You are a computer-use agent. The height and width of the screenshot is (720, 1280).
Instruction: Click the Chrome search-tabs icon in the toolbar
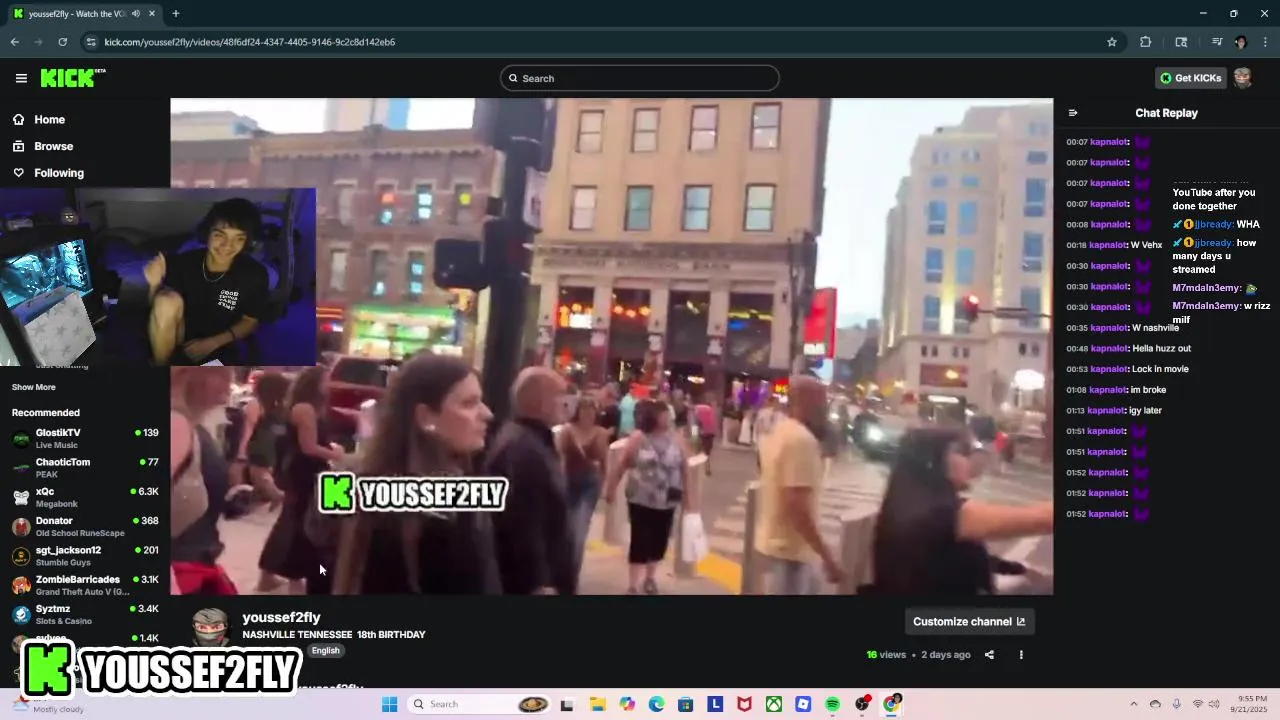pyautogui.click(x=1181, y=42)
